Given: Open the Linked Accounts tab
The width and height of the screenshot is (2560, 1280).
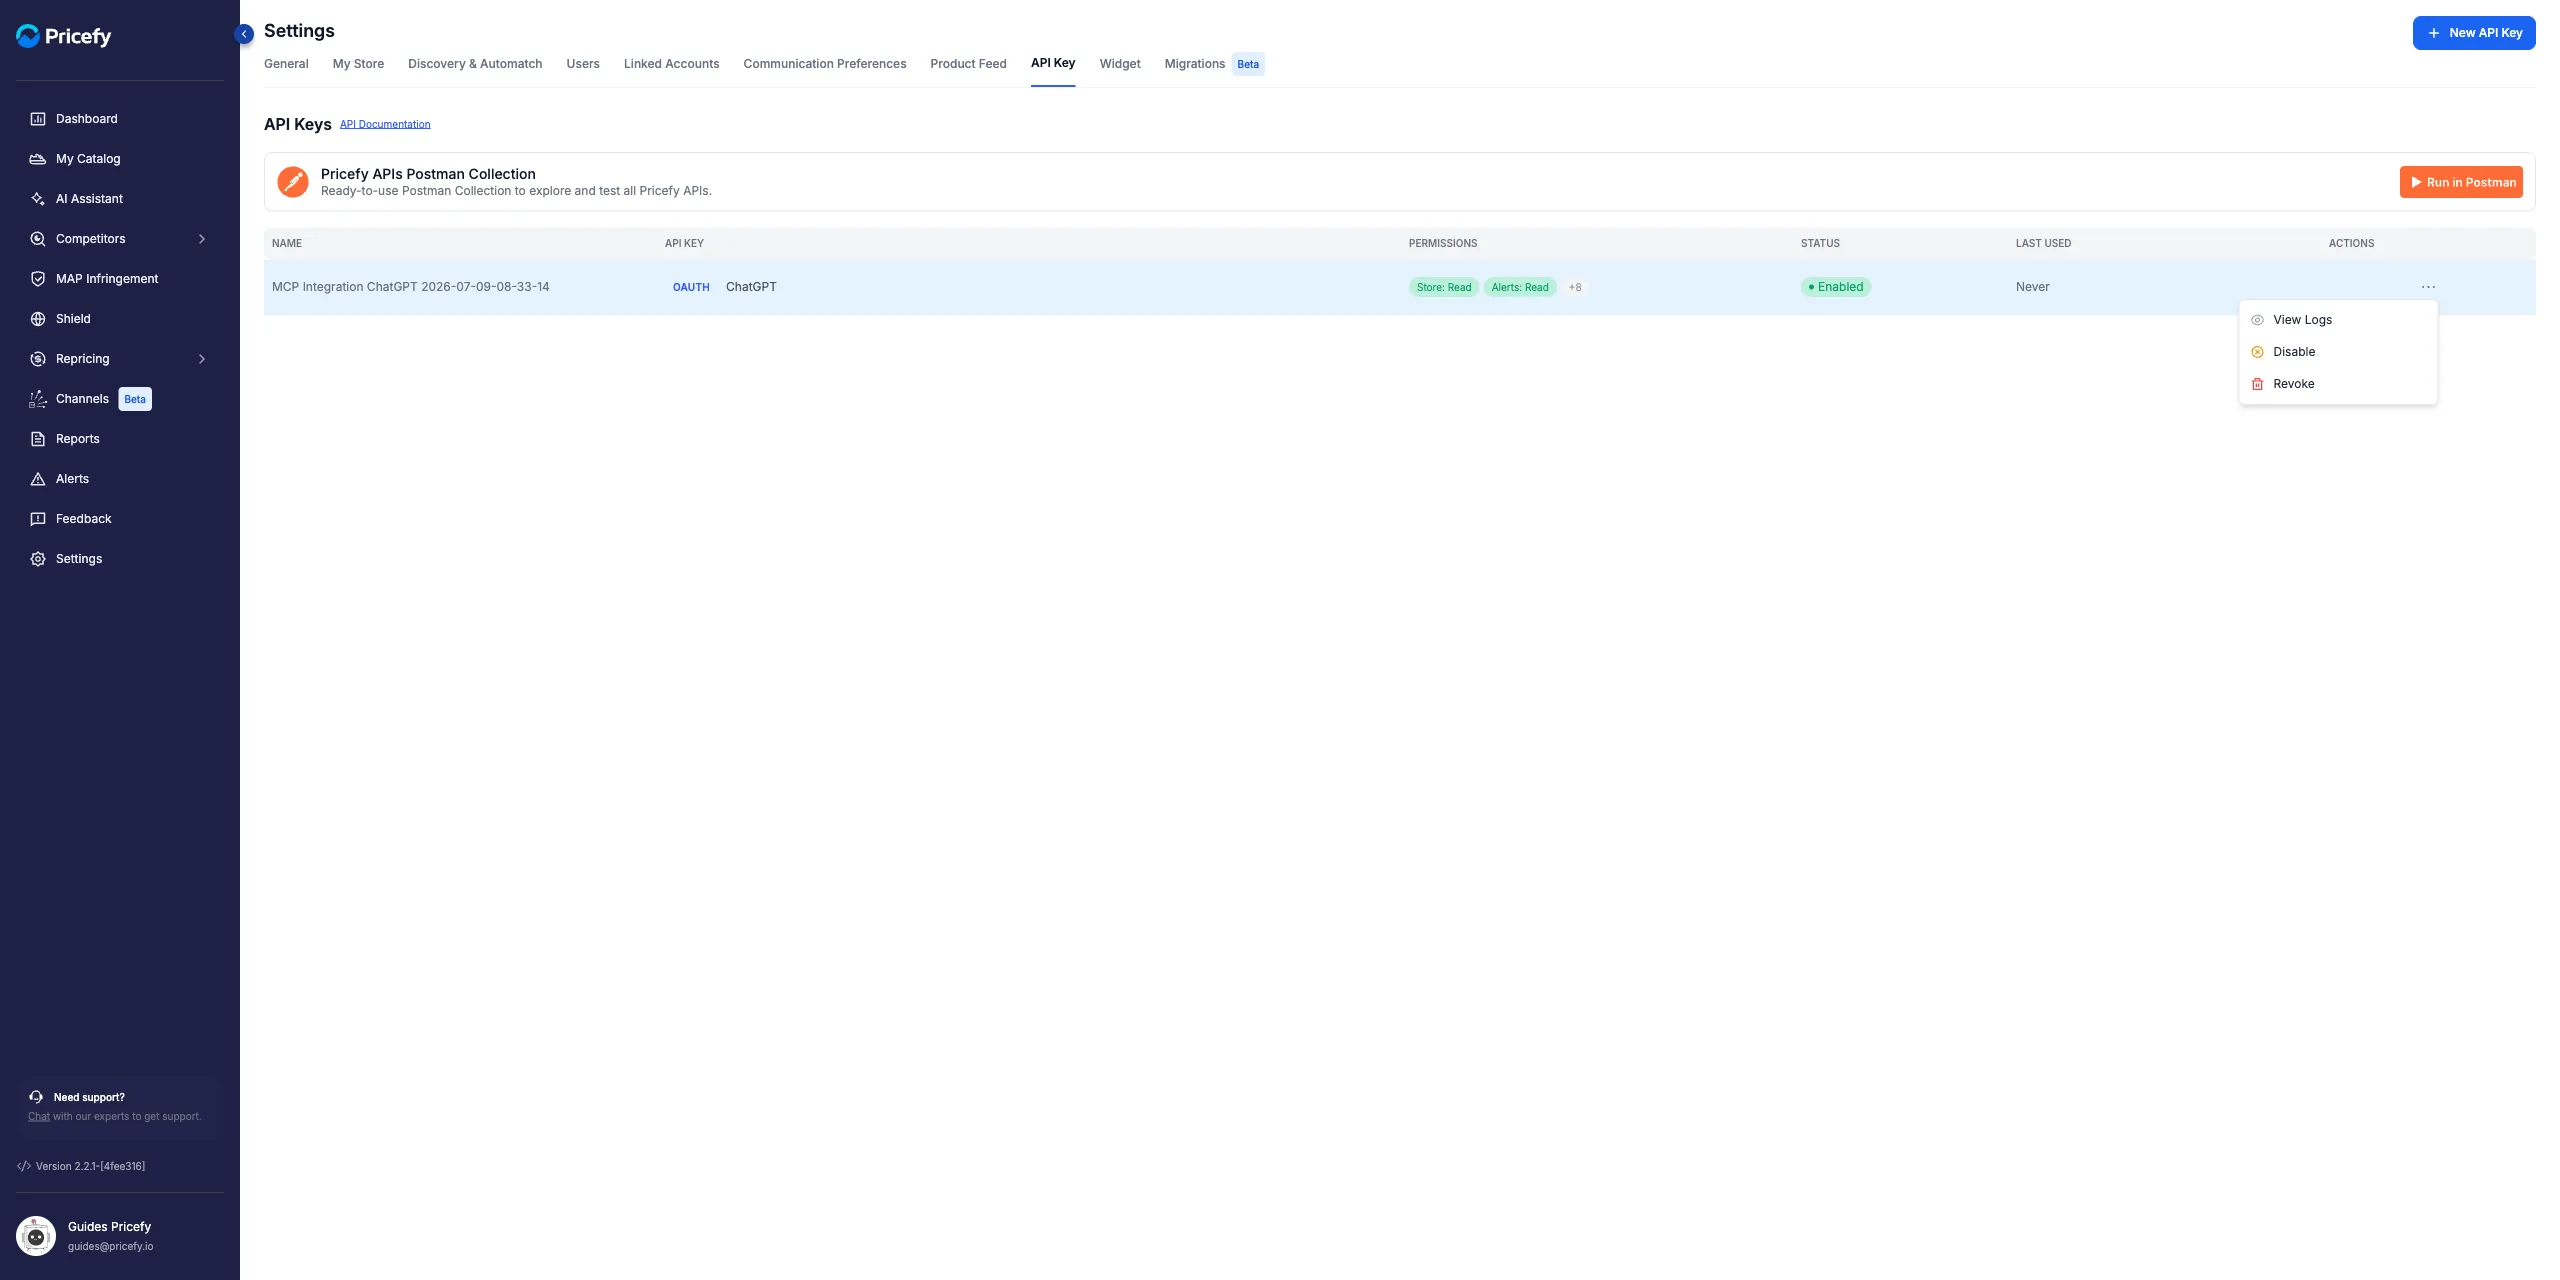Looking at the screenshot, I should coord(671,64).
